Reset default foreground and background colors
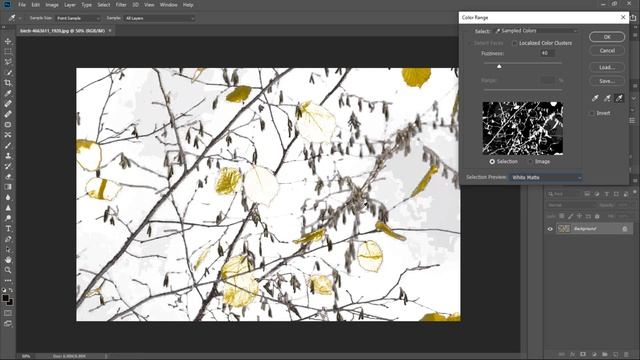The height and width of the screenshot is (360, 640). click(x=4, y=290)
